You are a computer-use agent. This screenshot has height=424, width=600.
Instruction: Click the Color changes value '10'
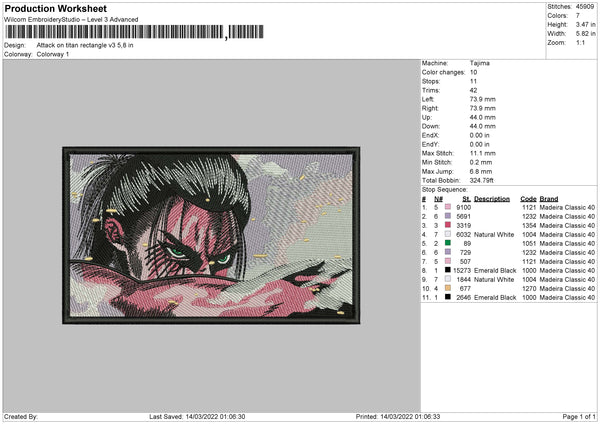point(473,72)
